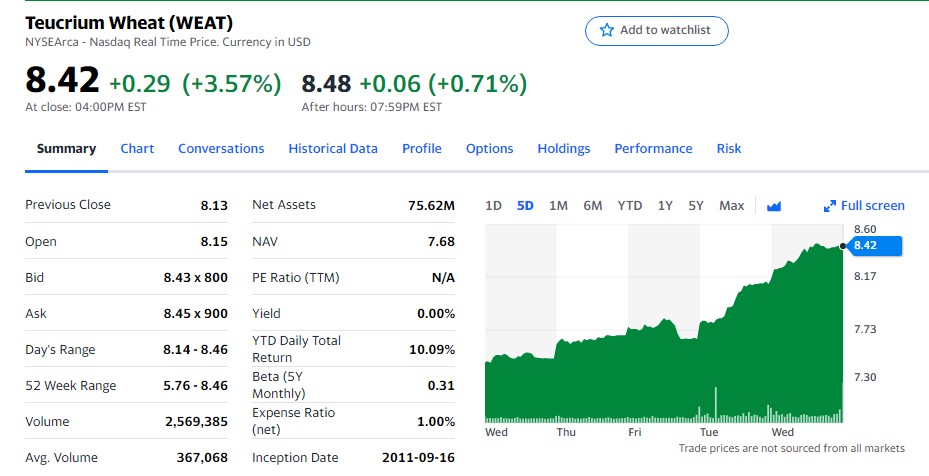Click the Full screen expand arrows icon
The image size is (929, 476).
pos(829,206)
